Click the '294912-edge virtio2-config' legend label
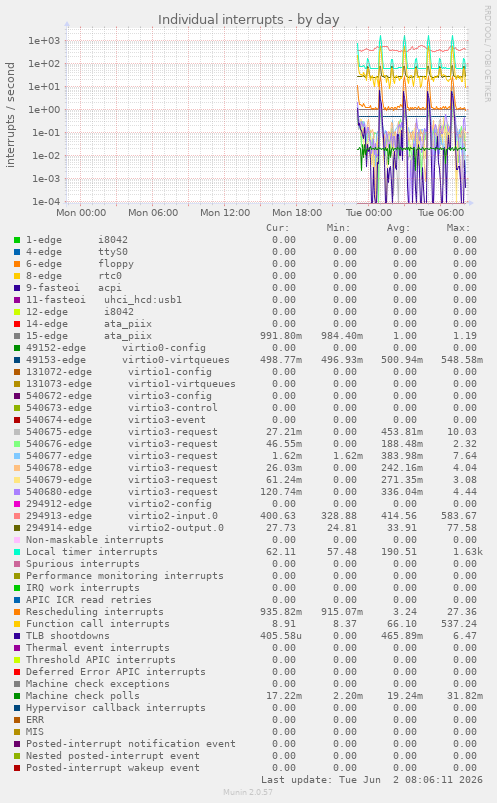The height and width of the screenshot is (803, 497). click(119, 504)
